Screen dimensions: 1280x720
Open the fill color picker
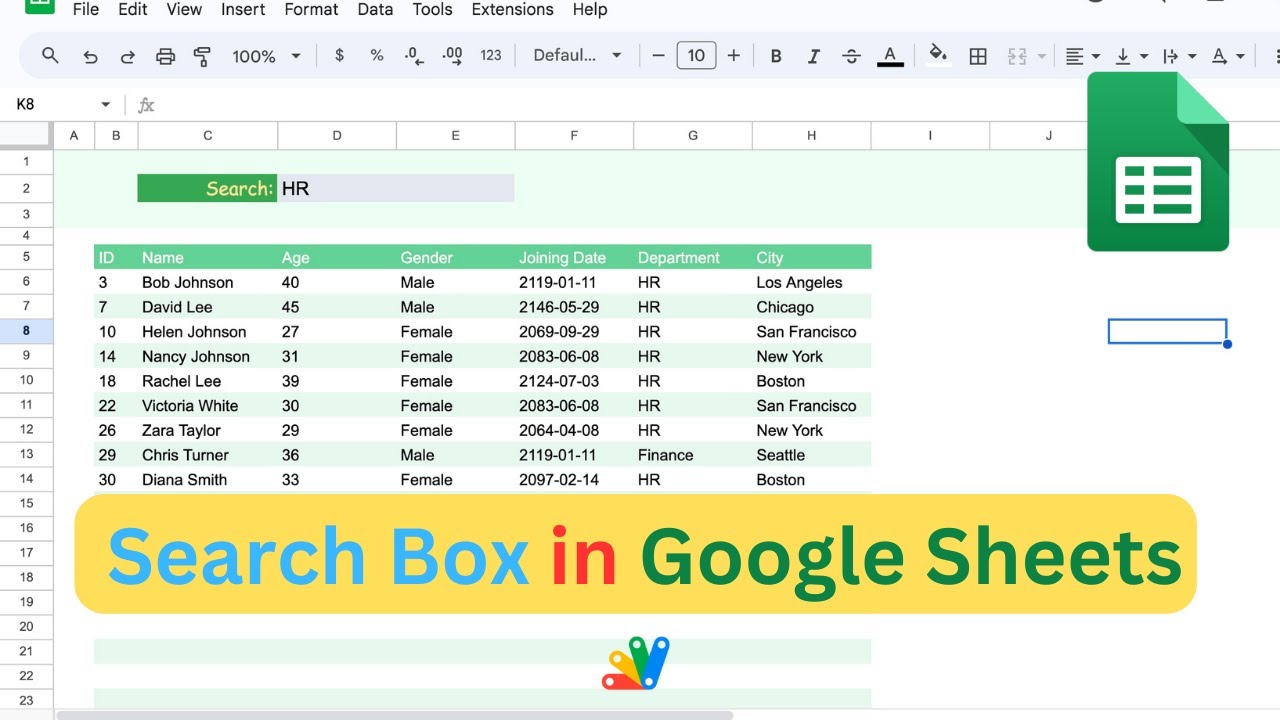pos(938,56)
